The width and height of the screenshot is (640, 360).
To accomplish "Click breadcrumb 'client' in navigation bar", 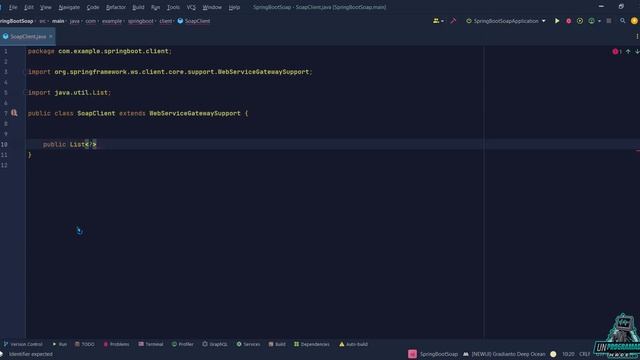I will click(165, 21).
